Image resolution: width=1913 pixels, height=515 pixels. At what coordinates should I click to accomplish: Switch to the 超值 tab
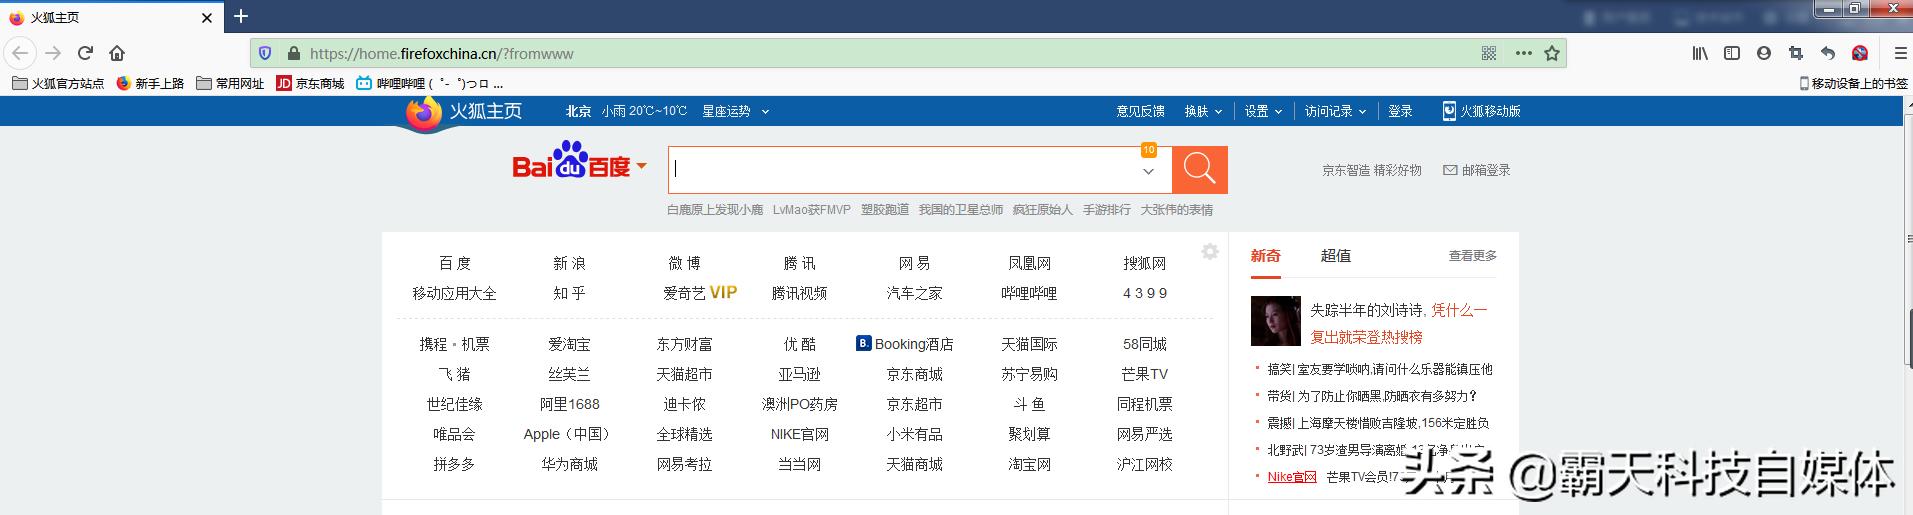tap(1336, 256)
